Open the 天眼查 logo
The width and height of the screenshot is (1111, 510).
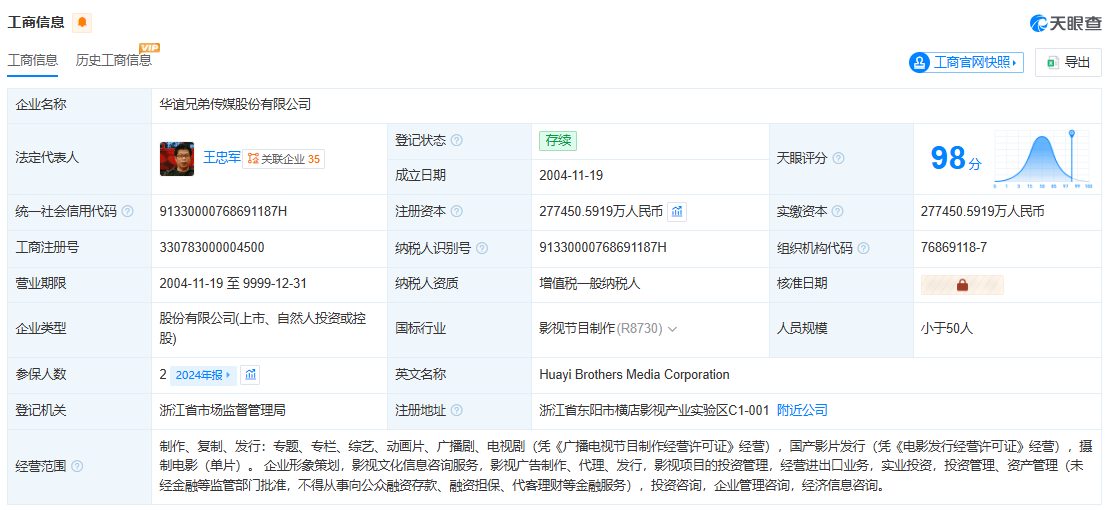1066,23
